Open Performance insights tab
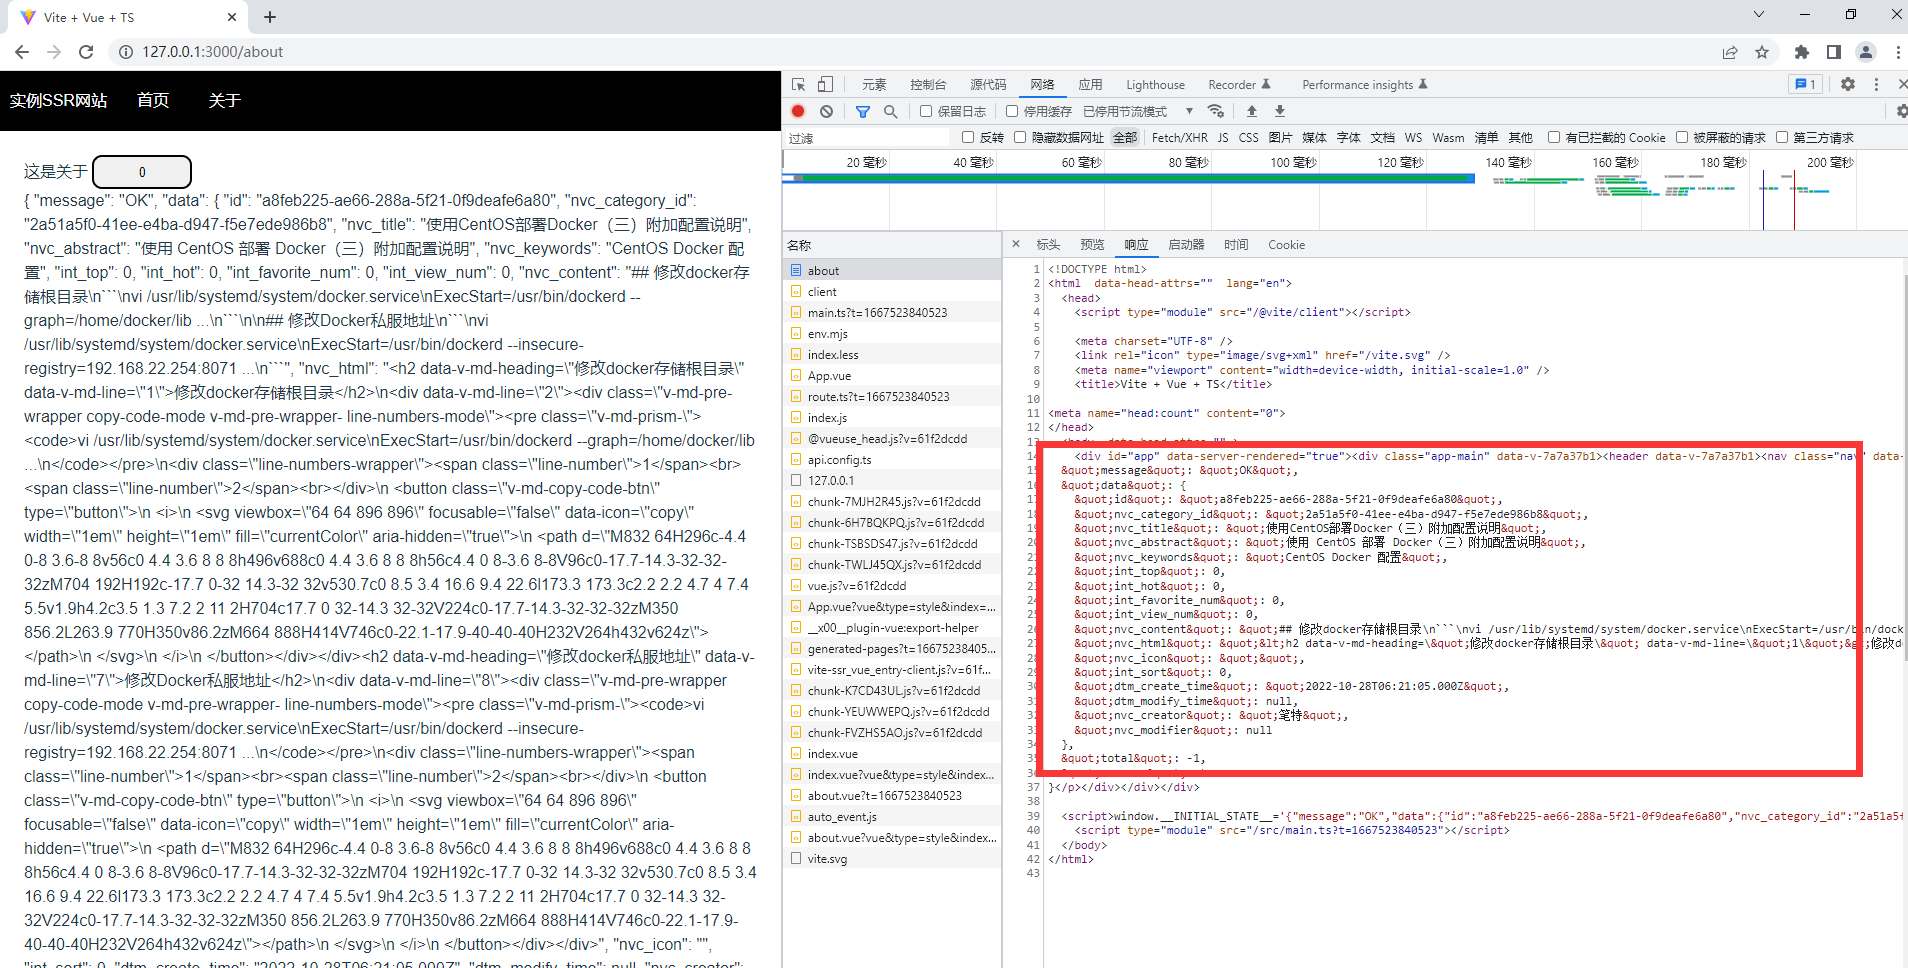Screen dimensions: 1908x968 [1365, 85]
